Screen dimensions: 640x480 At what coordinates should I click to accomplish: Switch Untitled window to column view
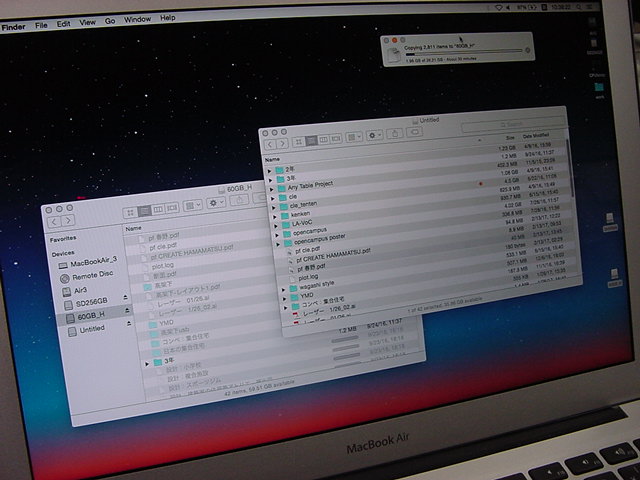tap(323, 140)
